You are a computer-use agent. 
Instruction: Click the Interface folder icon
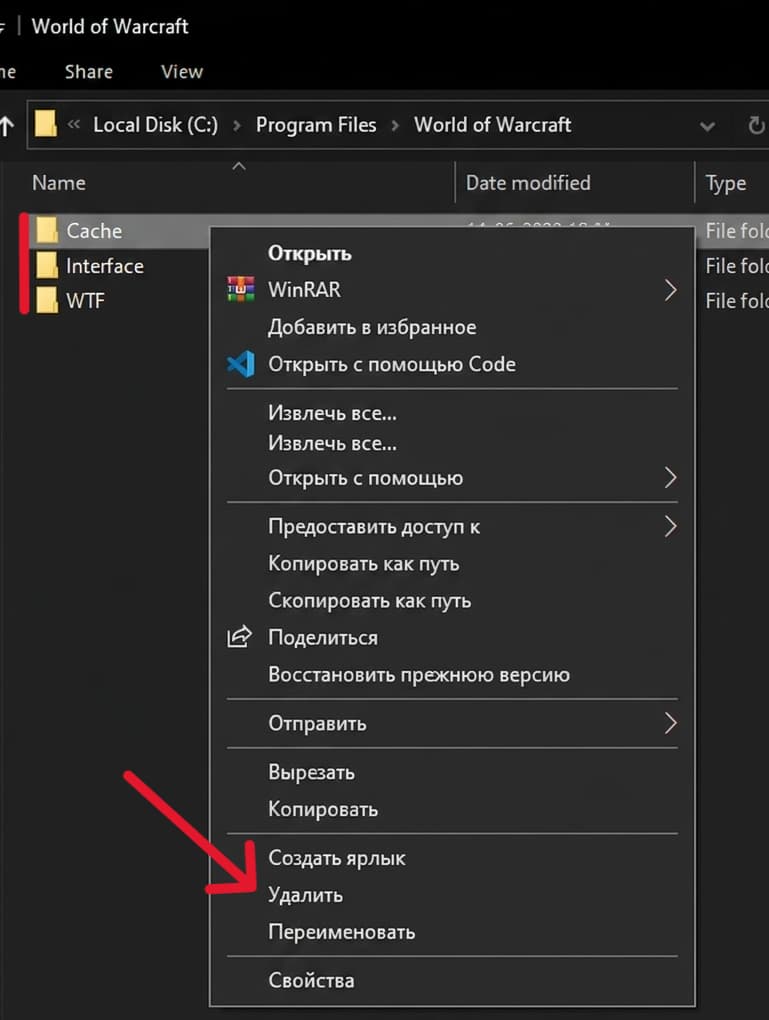point(47,265)
